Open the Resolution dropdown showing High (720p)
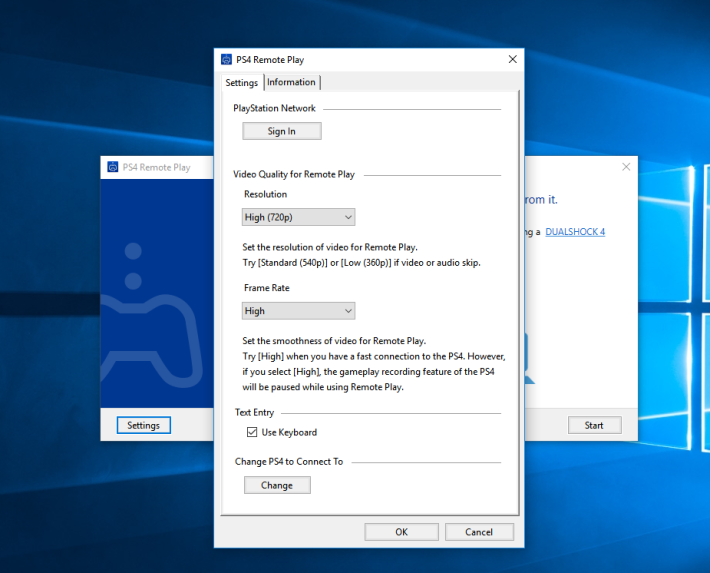 [x=298, y=217]
